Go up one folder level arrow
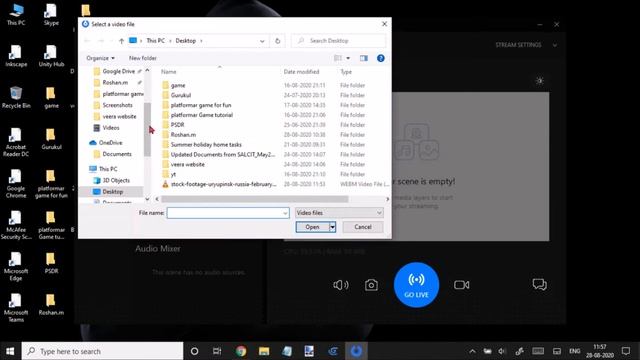This screenshot has width=640, height=360. [x=121, y=41]
